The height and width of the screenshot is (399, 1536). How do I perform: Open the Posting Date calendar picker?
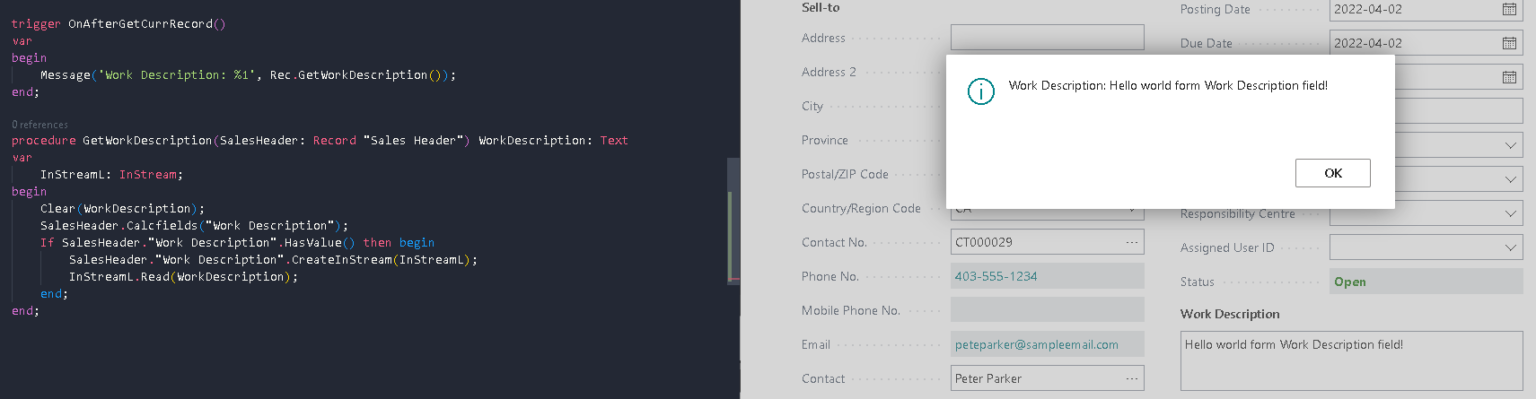click(x=1509, y=9)
